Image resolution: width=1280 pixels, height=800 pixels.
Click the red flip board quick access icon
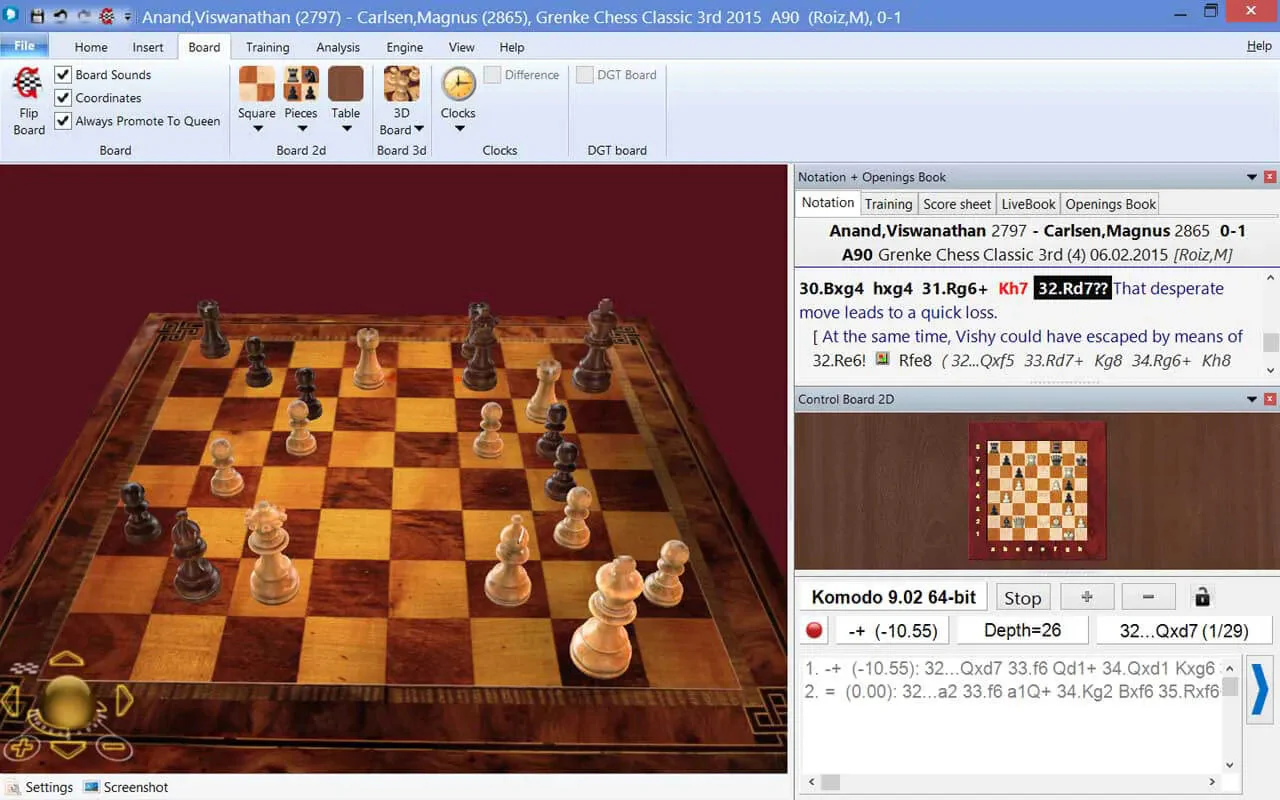click(x=107, y=17)
